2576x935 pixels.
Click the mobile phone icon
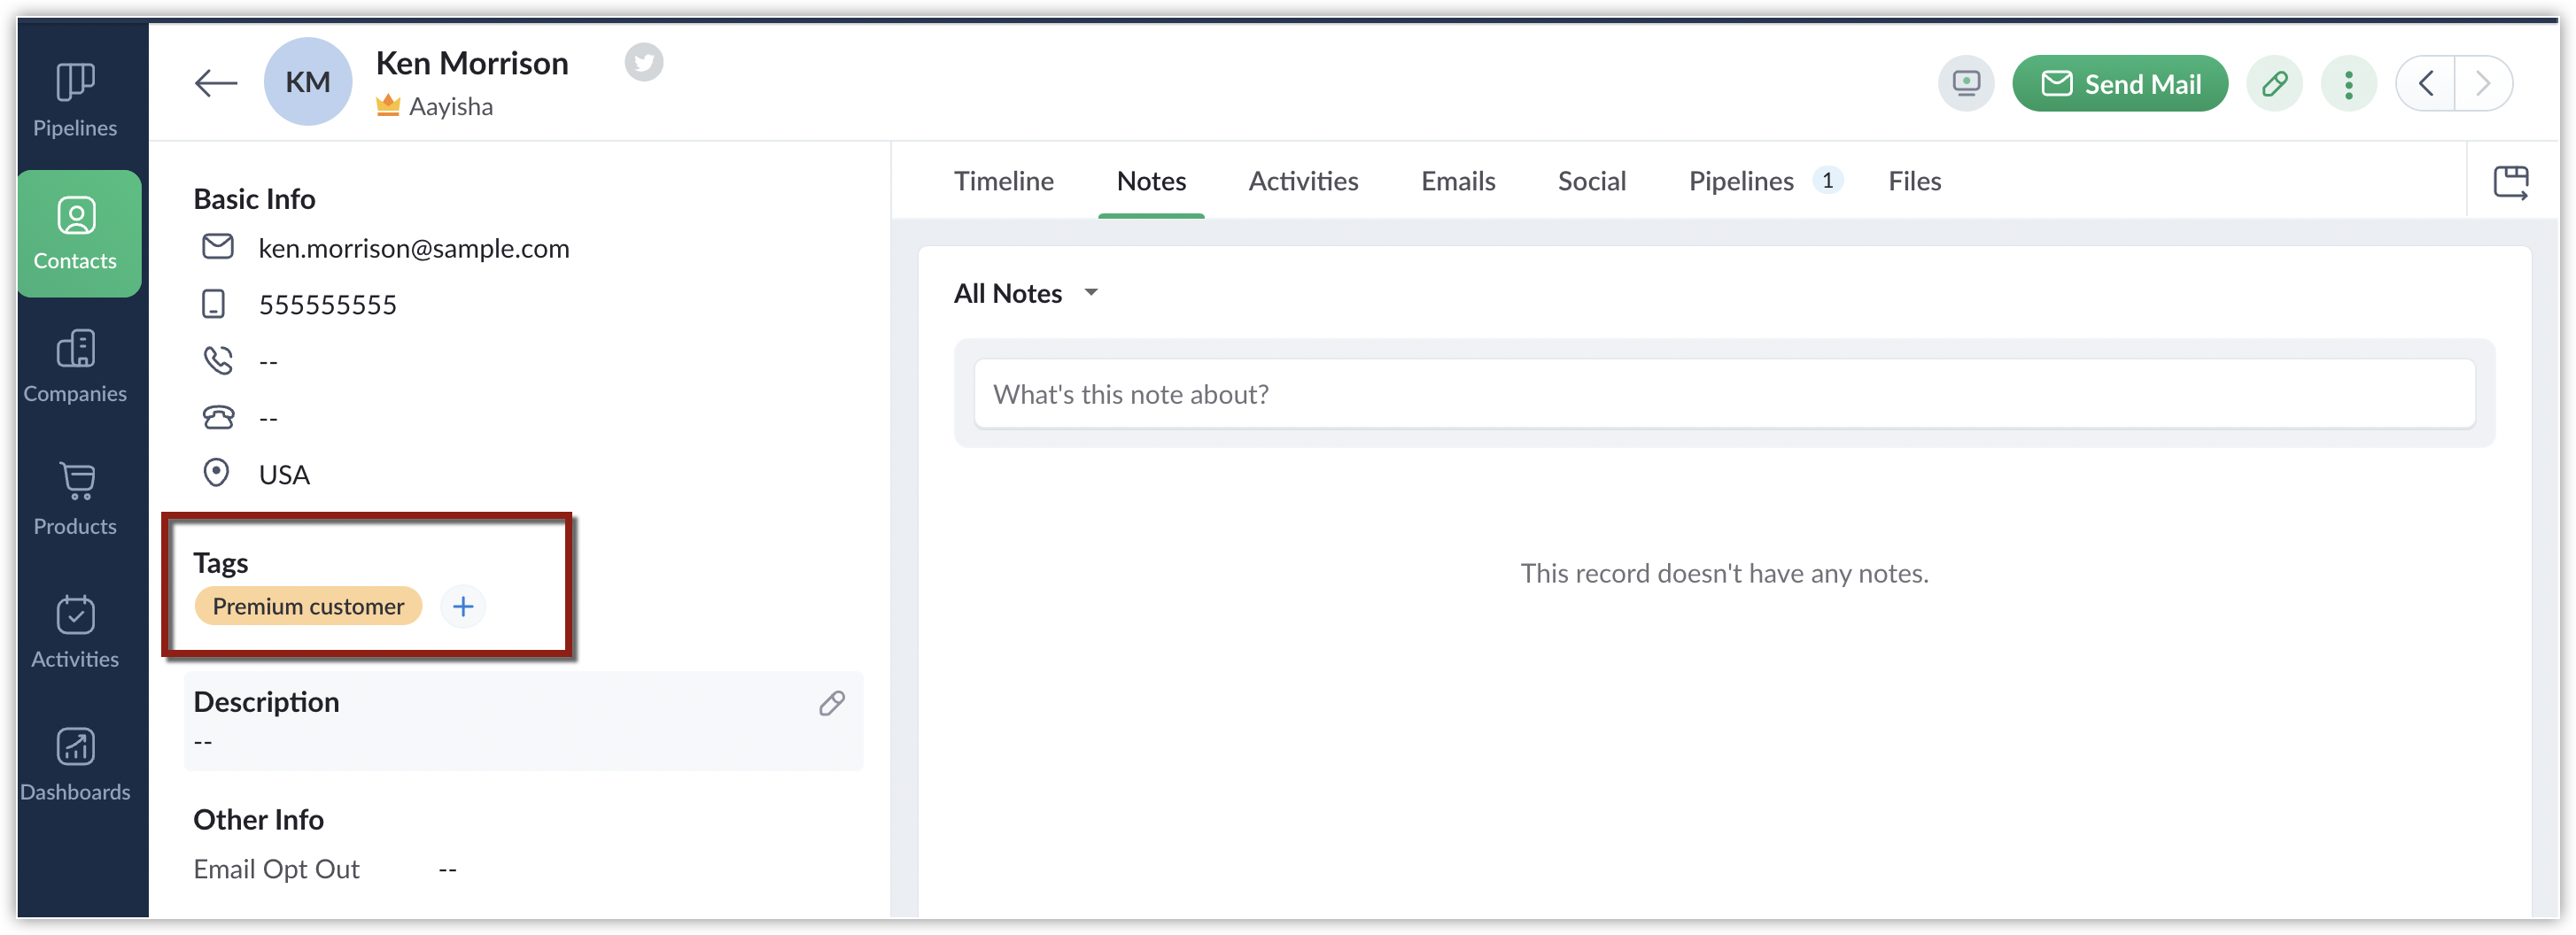click(213, 304)
